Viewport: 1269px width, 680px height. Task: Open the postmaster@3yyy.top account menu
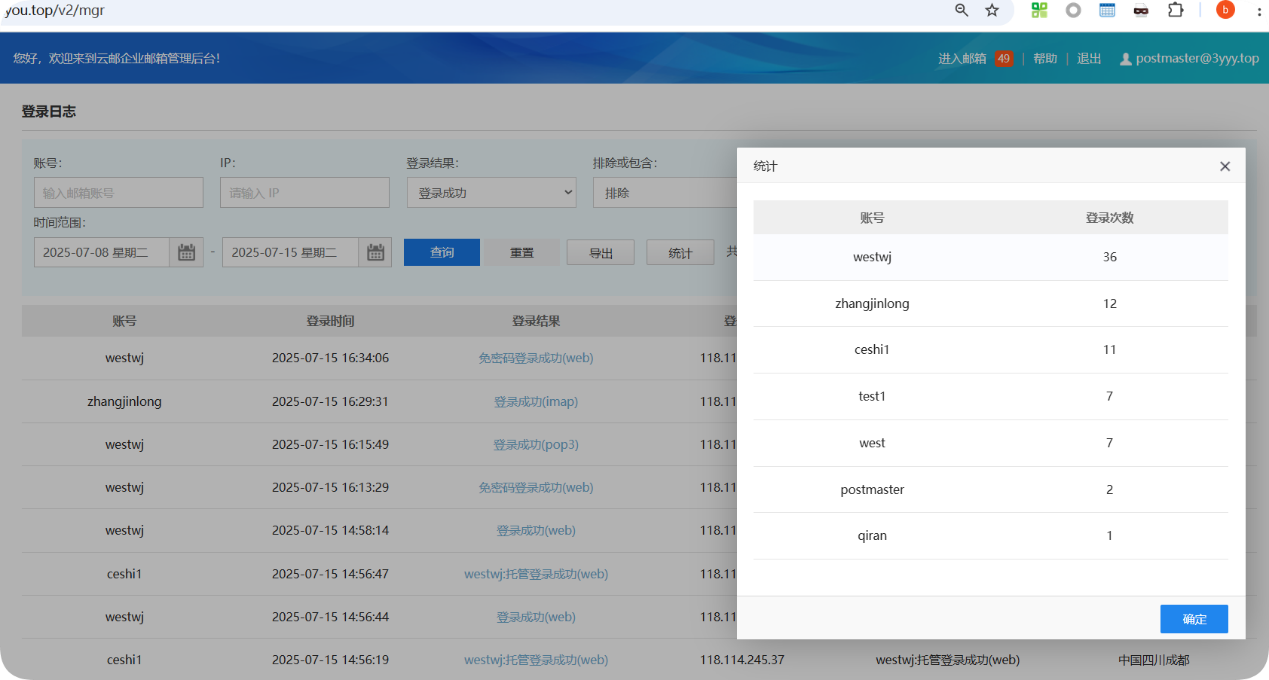click(x=1188, y=59)
